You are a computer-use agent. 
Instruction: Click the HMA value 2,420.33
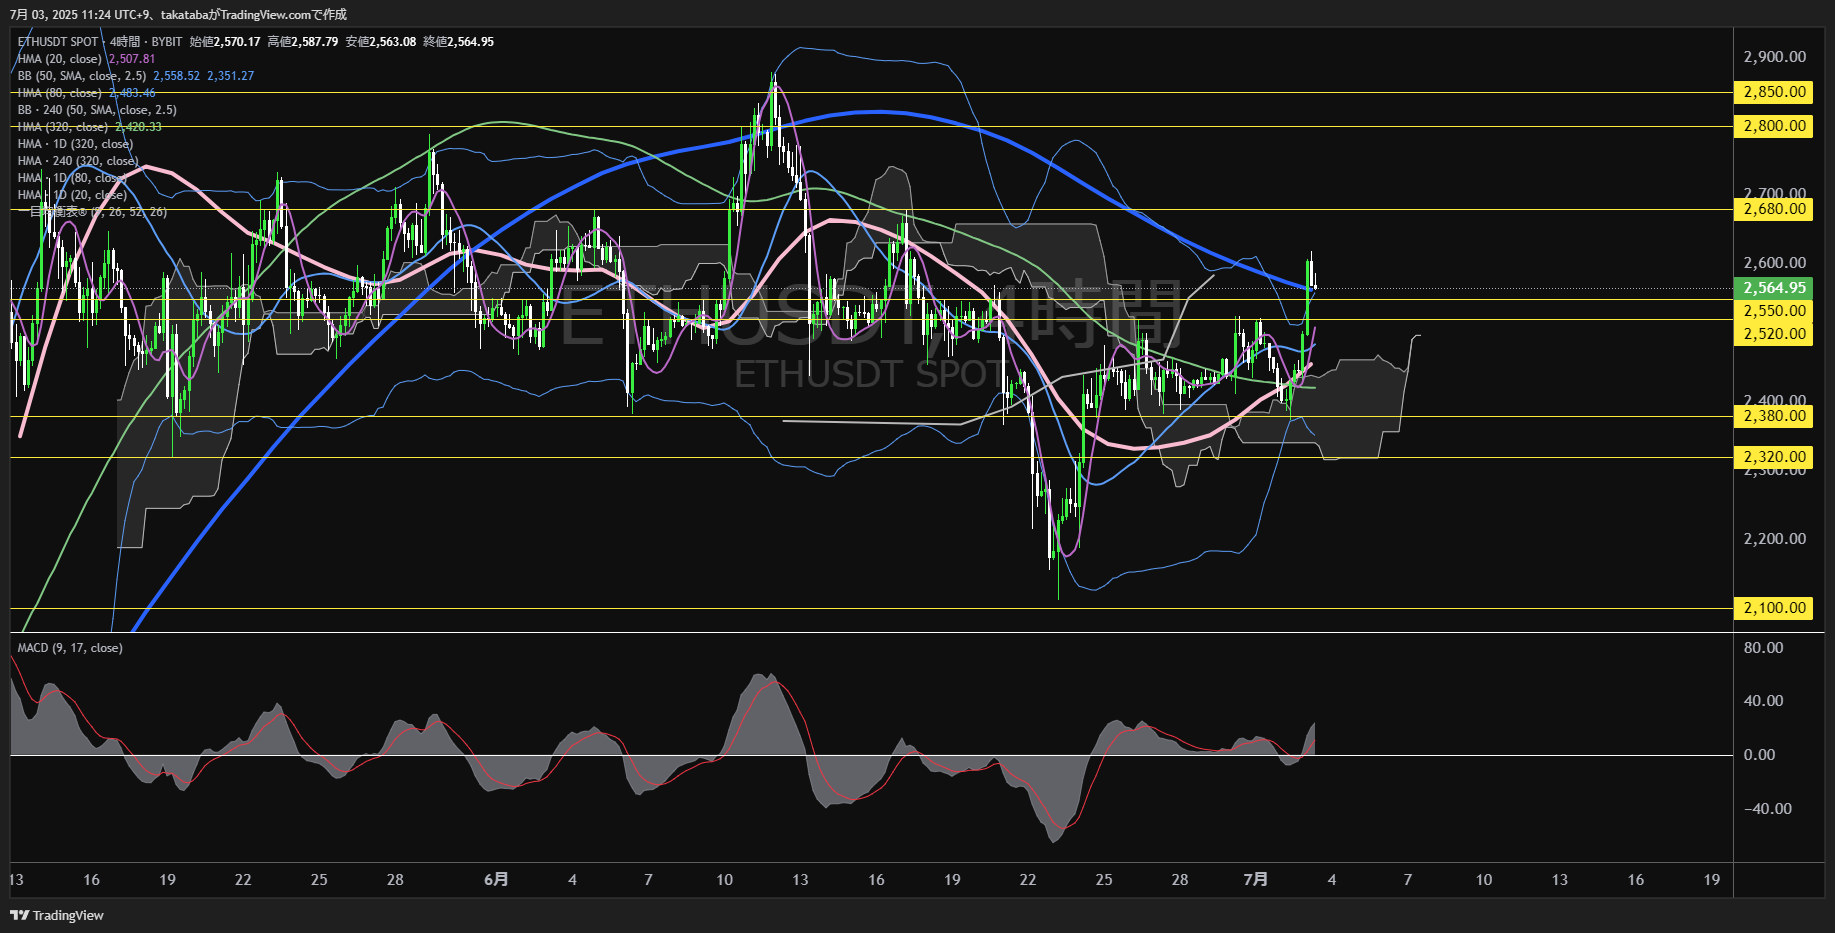[x=138, y=127]
